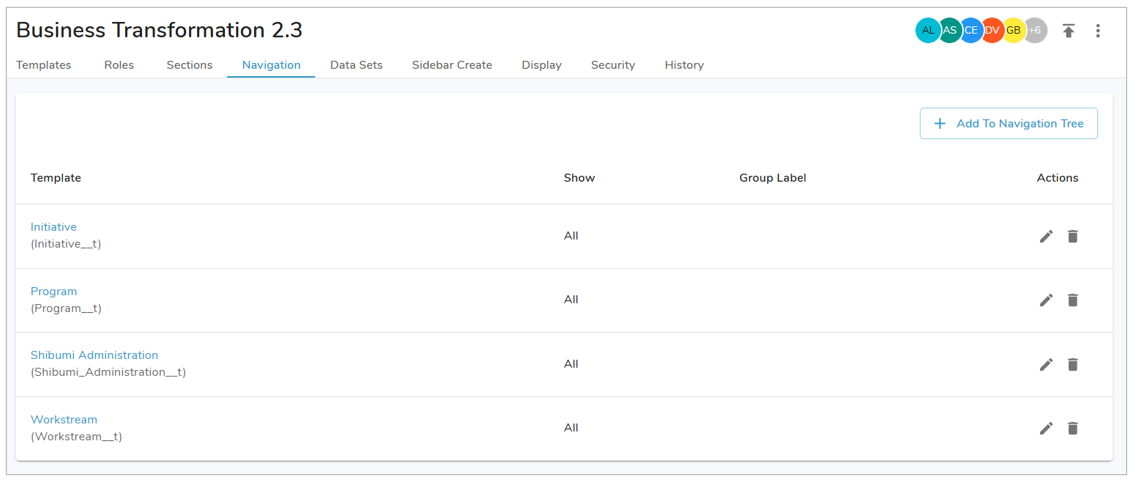Click Add To Navigation Tree button
Viewport: 1138px width, 483px height.
coord(1008,123)
